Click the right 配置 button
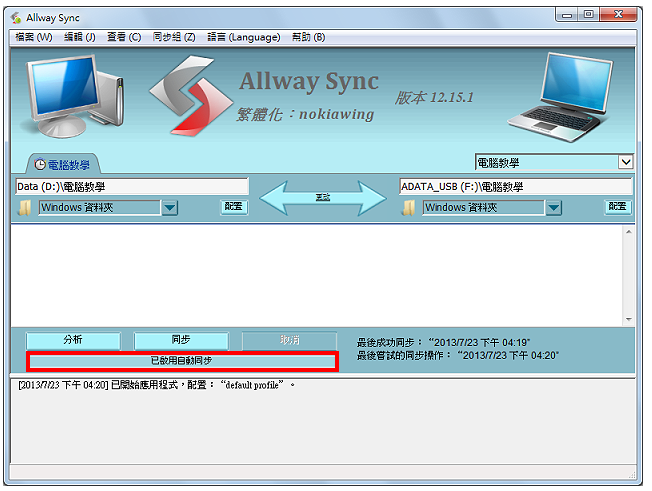Screen dimensions: 652x491 pos(617,207)
